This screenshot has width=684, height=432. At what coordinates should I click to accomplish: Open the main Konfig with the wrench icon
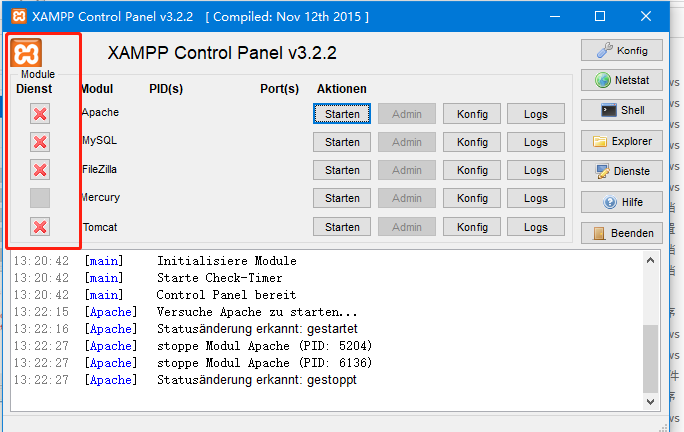tap(622, 50)
